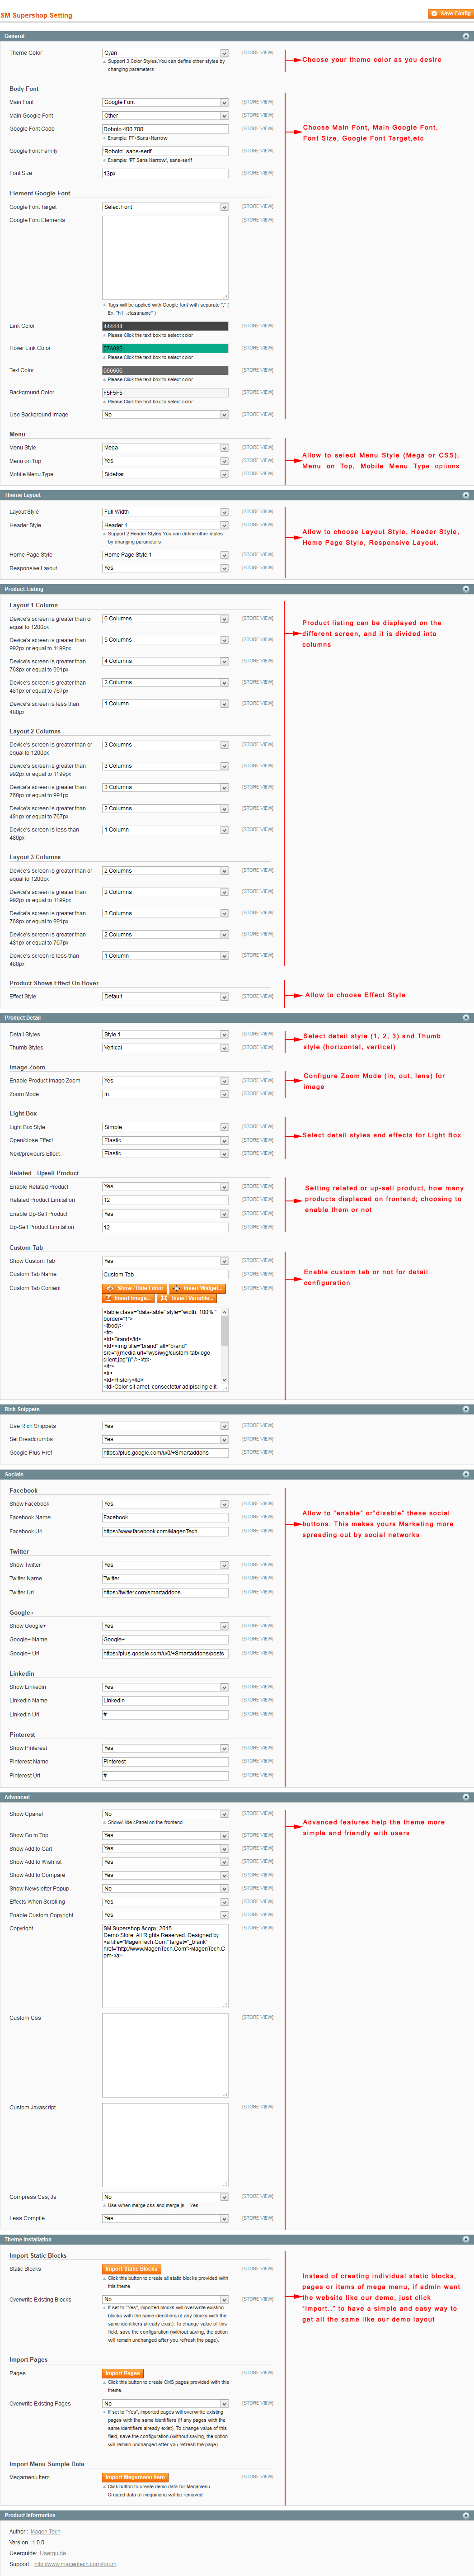Viewport: 474px width, 2576px height.
Task: Open the magentech.com forum support link
Action: coord(75,2564)
